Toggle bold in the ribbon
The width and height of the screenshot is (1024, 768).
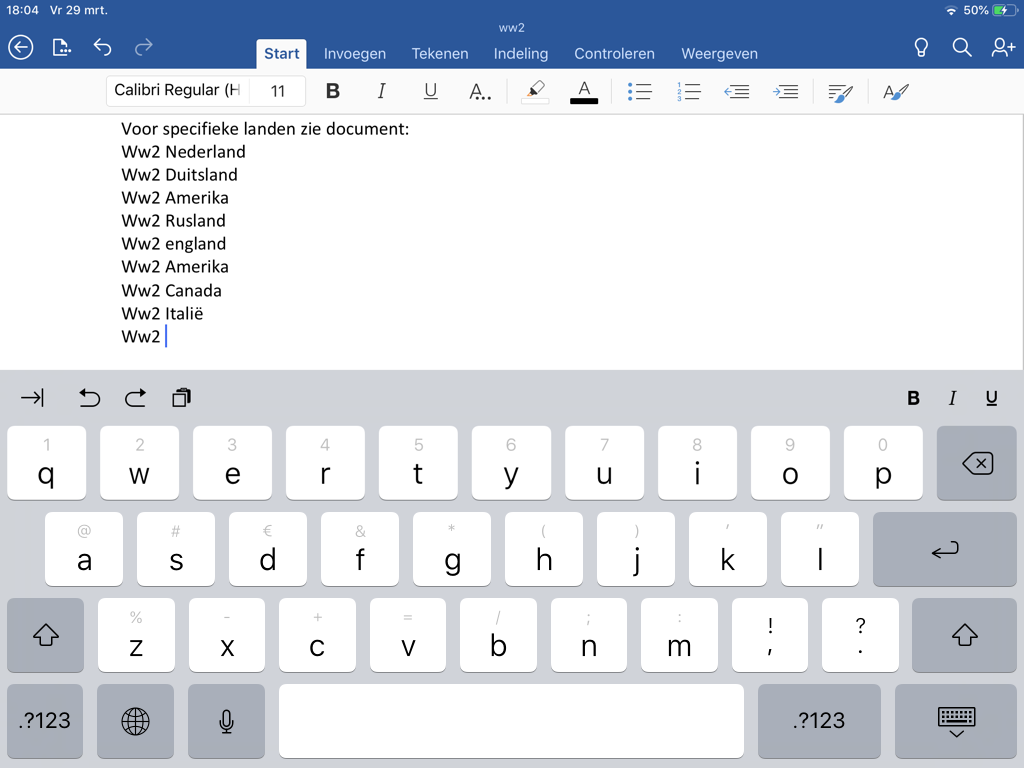pos(333,91)
